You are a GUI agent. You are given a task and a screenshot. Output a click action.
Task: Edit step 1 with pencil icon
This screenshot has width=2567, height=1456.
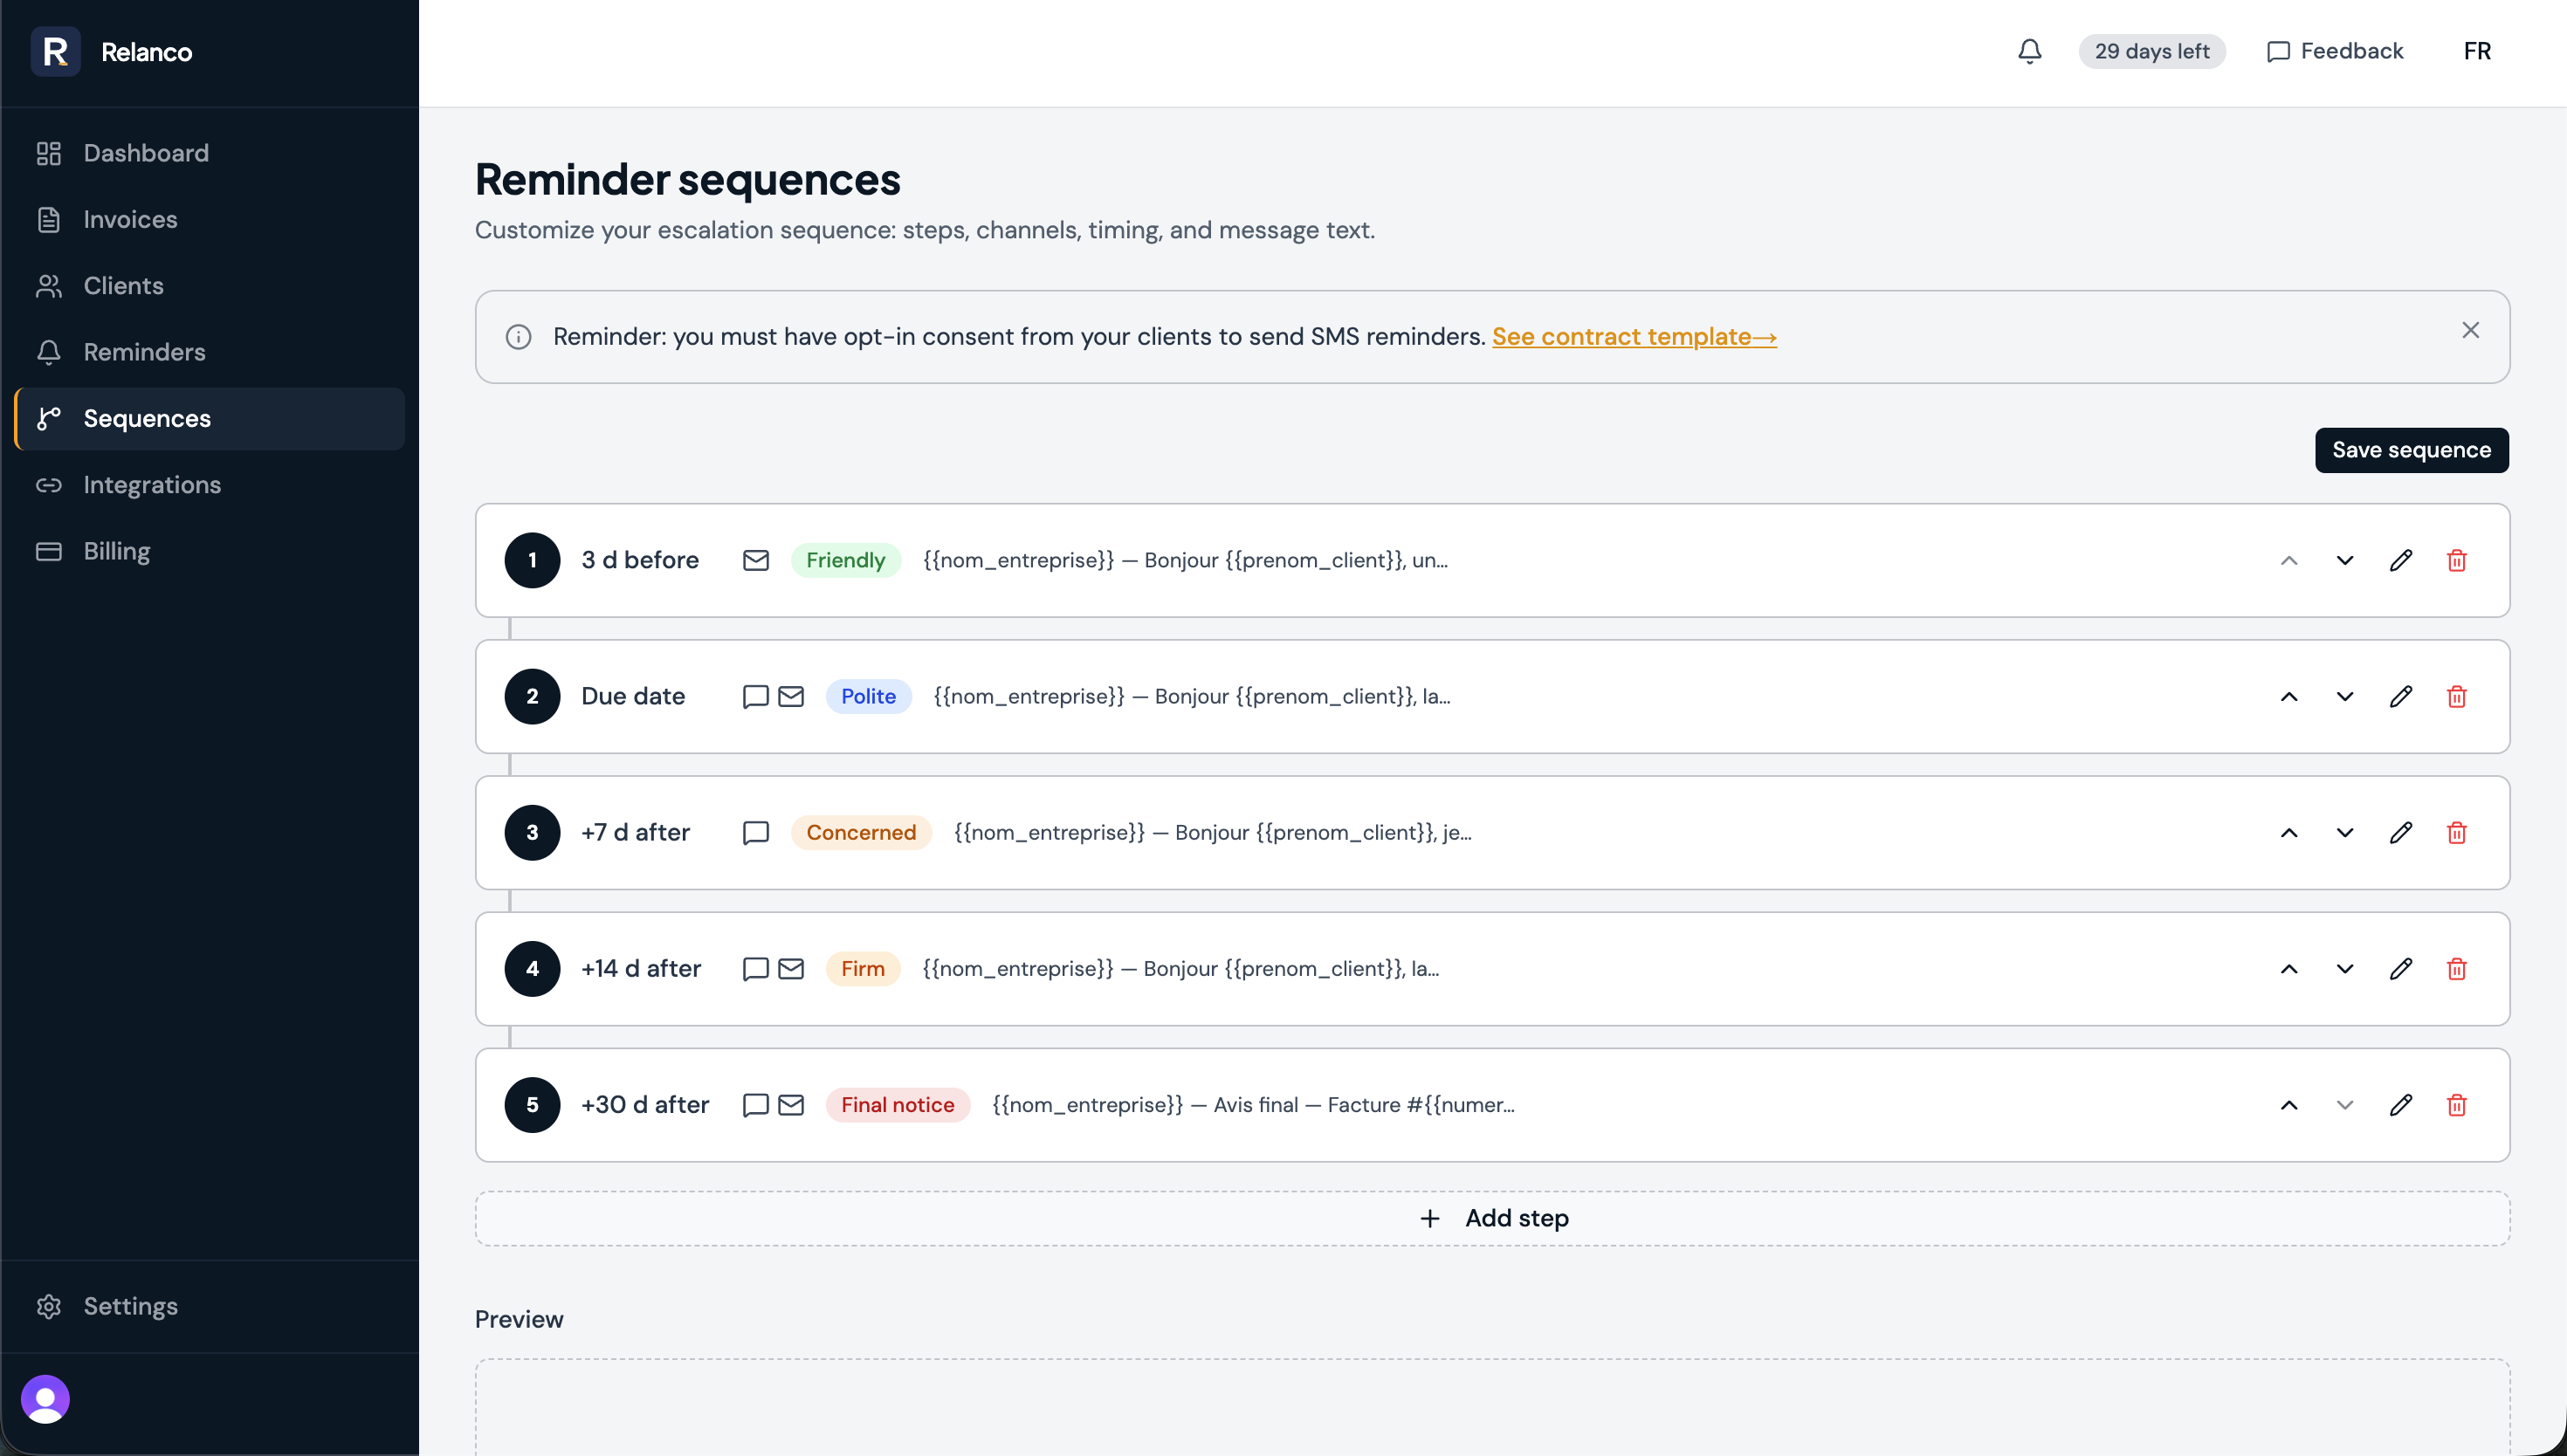pos(2400,560)
